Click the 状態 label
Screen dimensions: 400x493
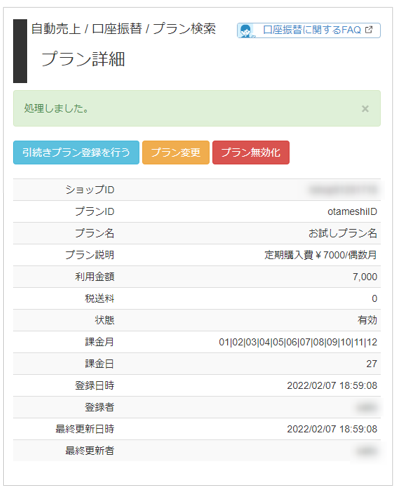[105, 320]
